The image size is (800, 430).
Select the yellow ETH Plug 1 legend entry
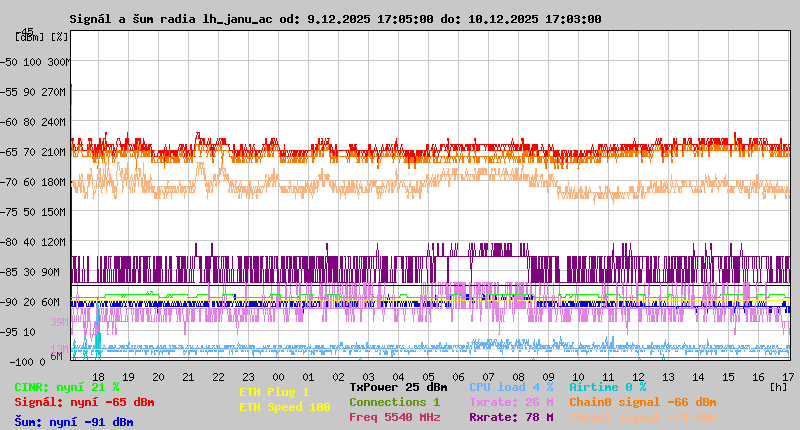point(274,393)
